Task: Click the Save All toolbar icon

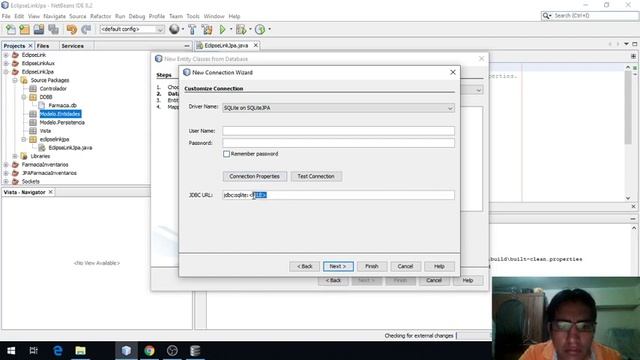Action: point(53,29)
